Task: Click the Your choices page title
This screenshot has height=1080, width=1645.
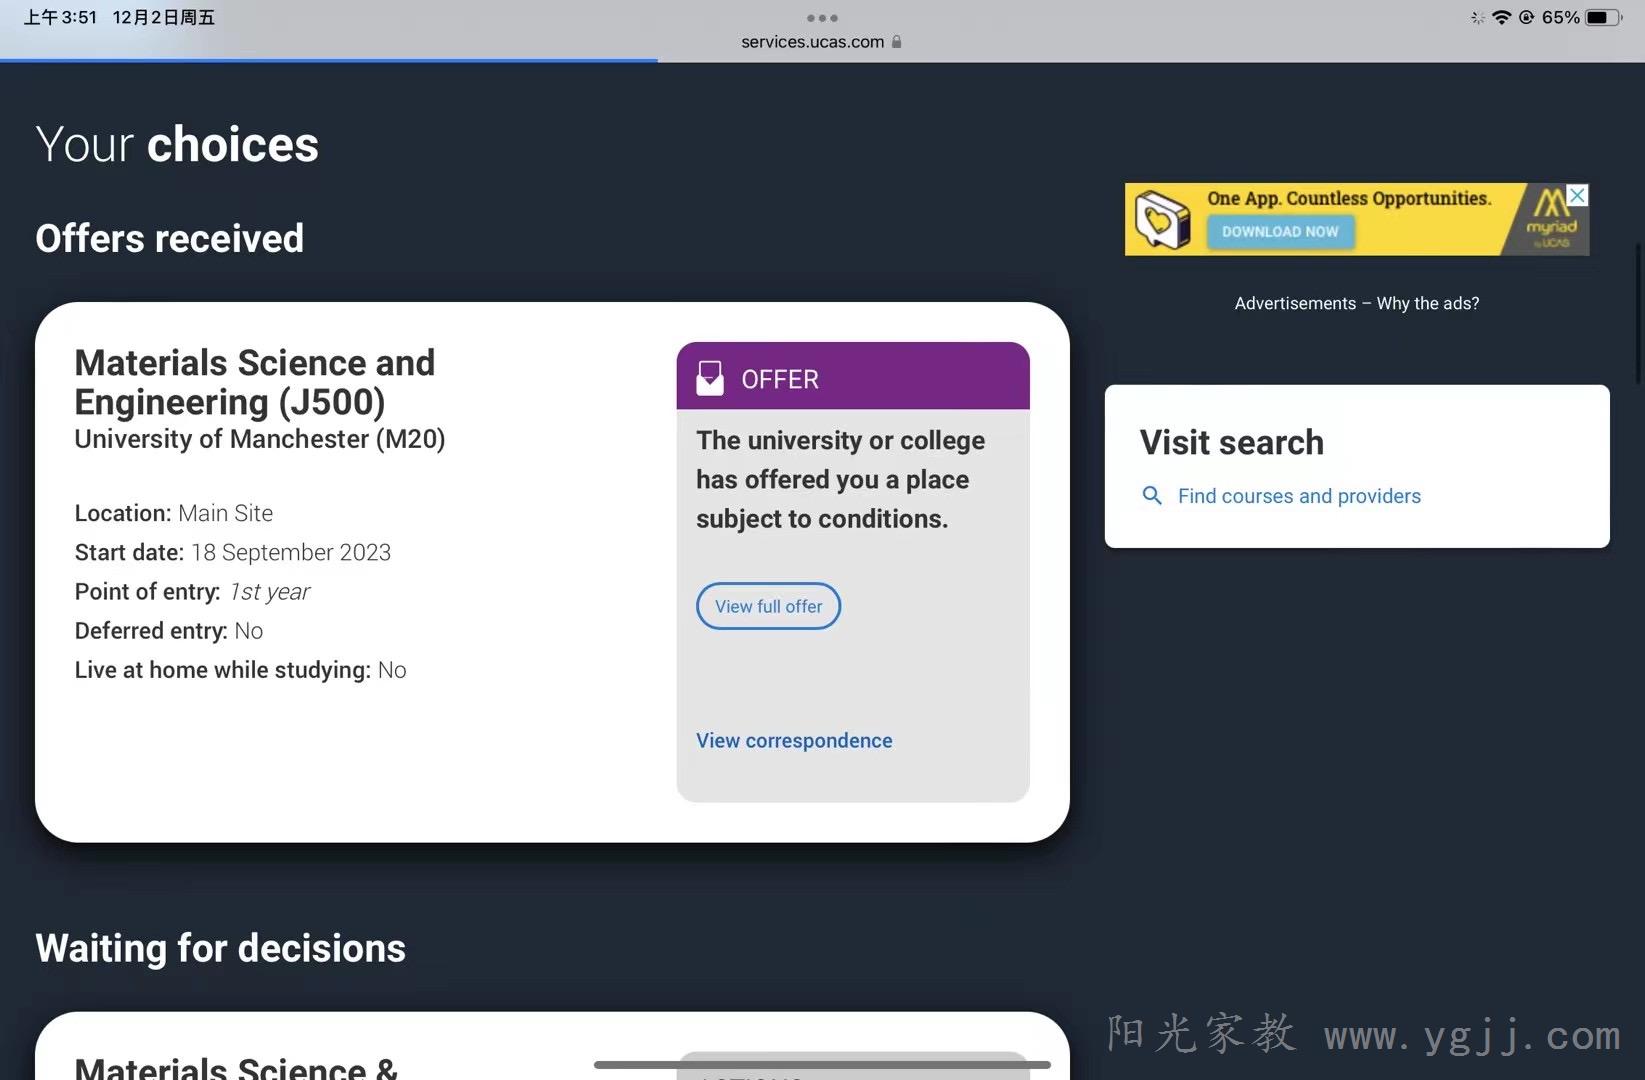Action: pos(177,144)
